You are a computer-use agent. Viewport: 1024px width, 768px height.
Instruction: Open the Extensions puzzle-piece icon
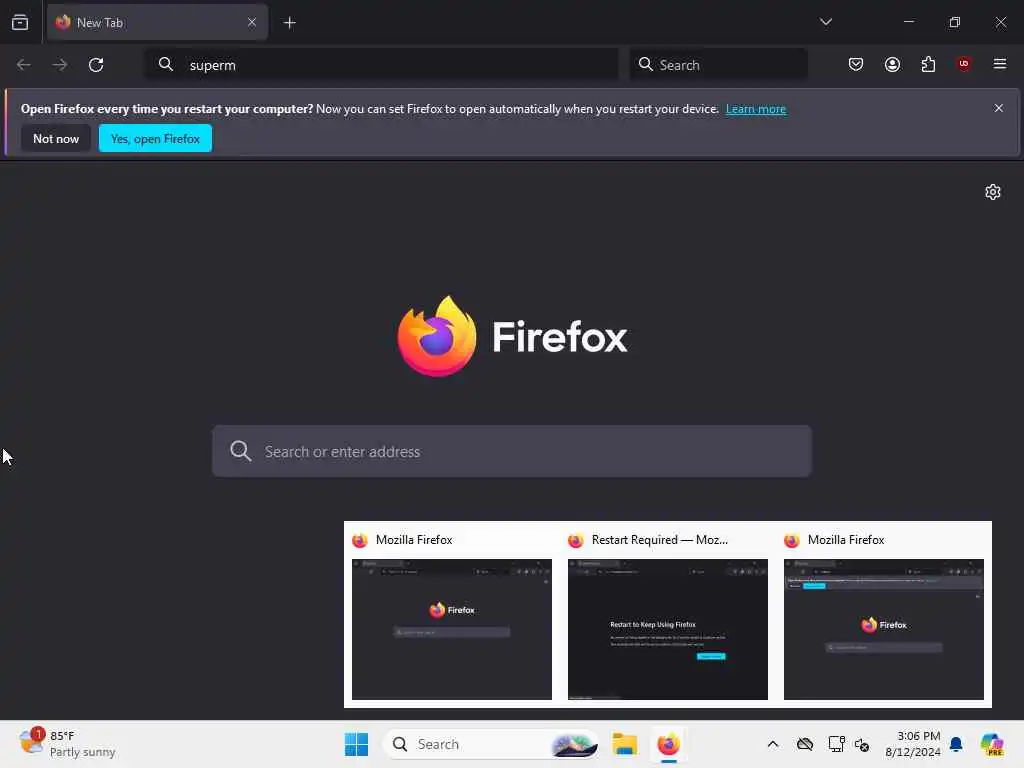tap(928, 64)
